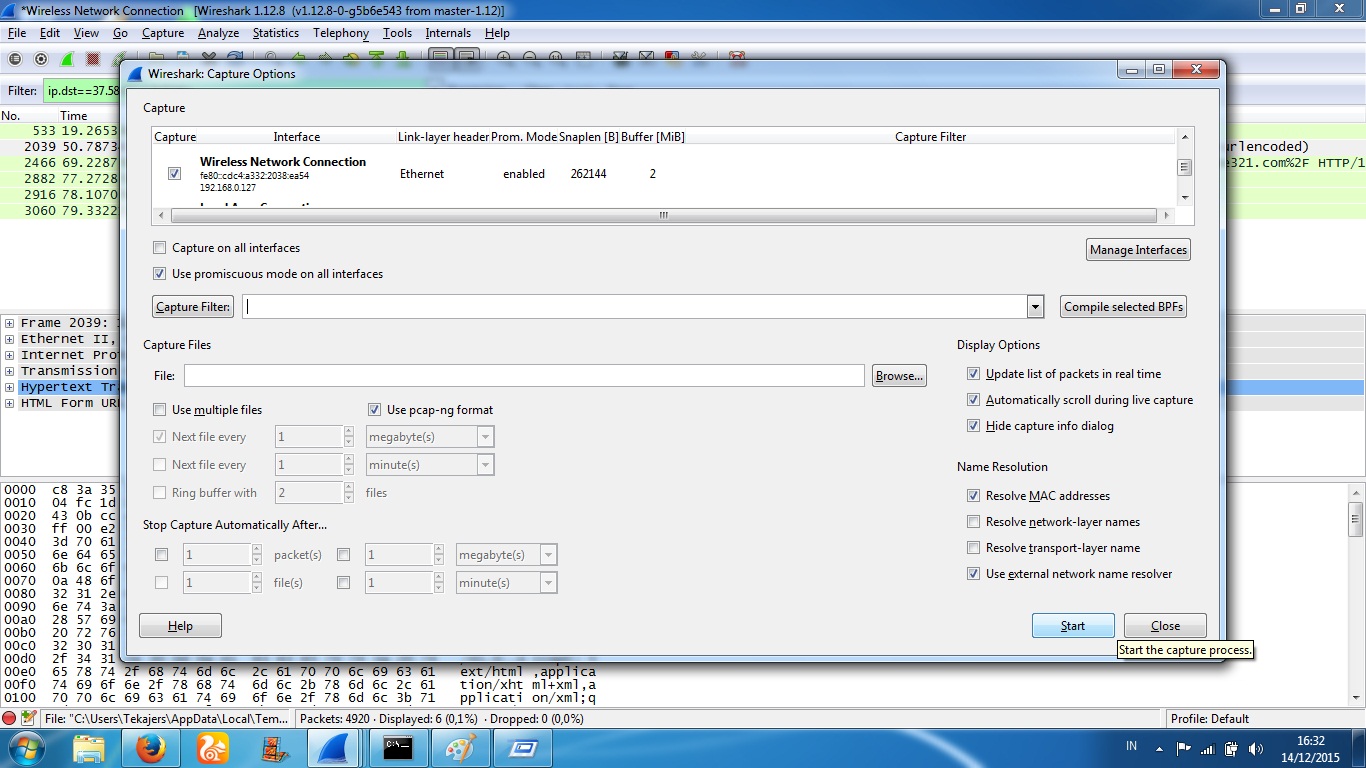This screenshot has height=768, width=1366.
Task: Open the Windows Start menu orb
Action: [26, 747]
